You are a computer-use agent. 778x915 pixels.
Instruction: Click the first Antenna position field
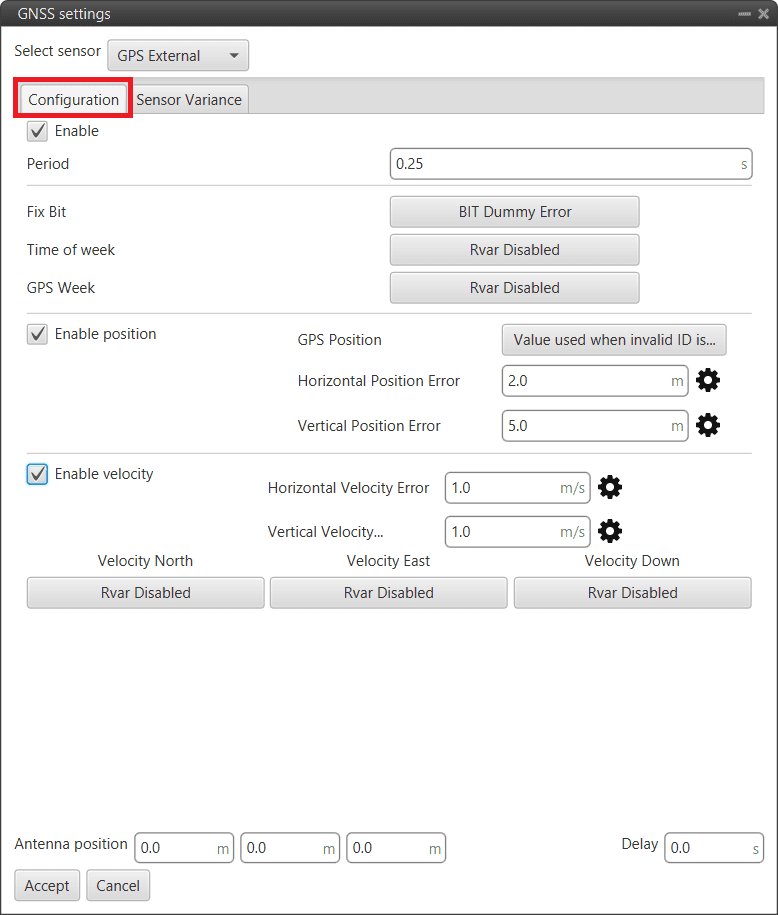tap(177, 848)
